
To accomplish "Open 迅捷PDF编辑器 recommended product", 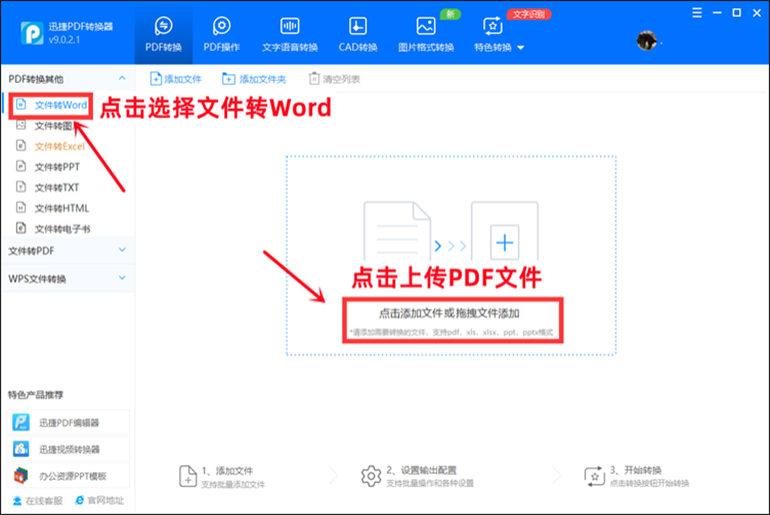I will coord(68,422).
